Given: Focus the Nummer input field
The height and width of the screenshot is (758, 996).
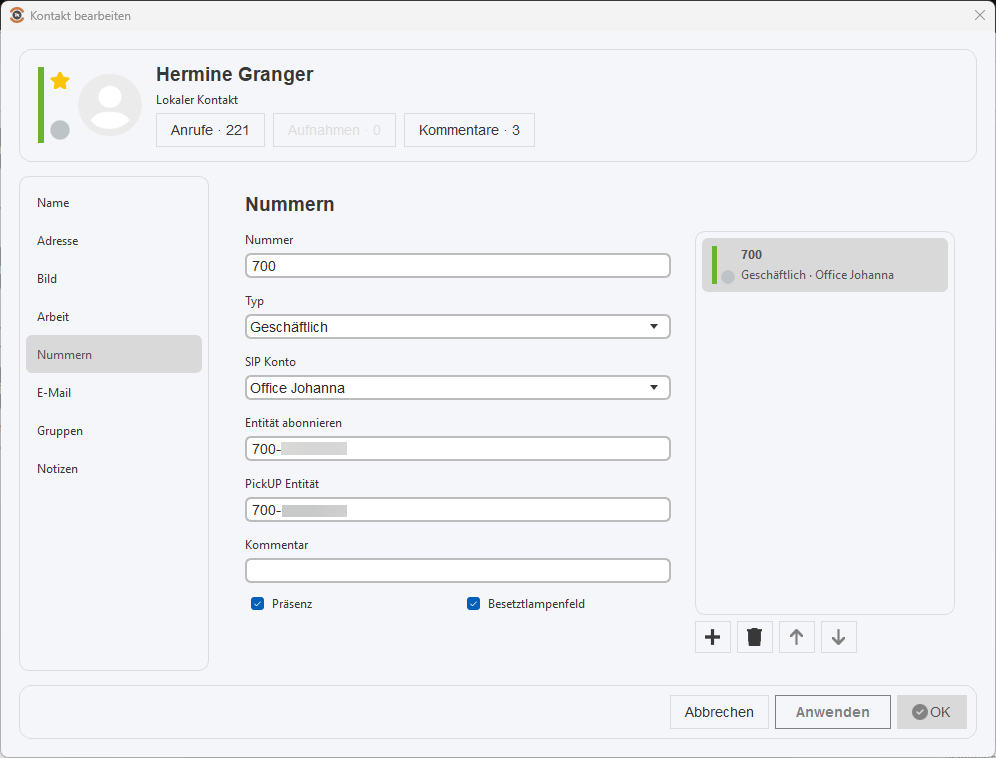Looking at the screenshot, I should (x=457, y=266).
